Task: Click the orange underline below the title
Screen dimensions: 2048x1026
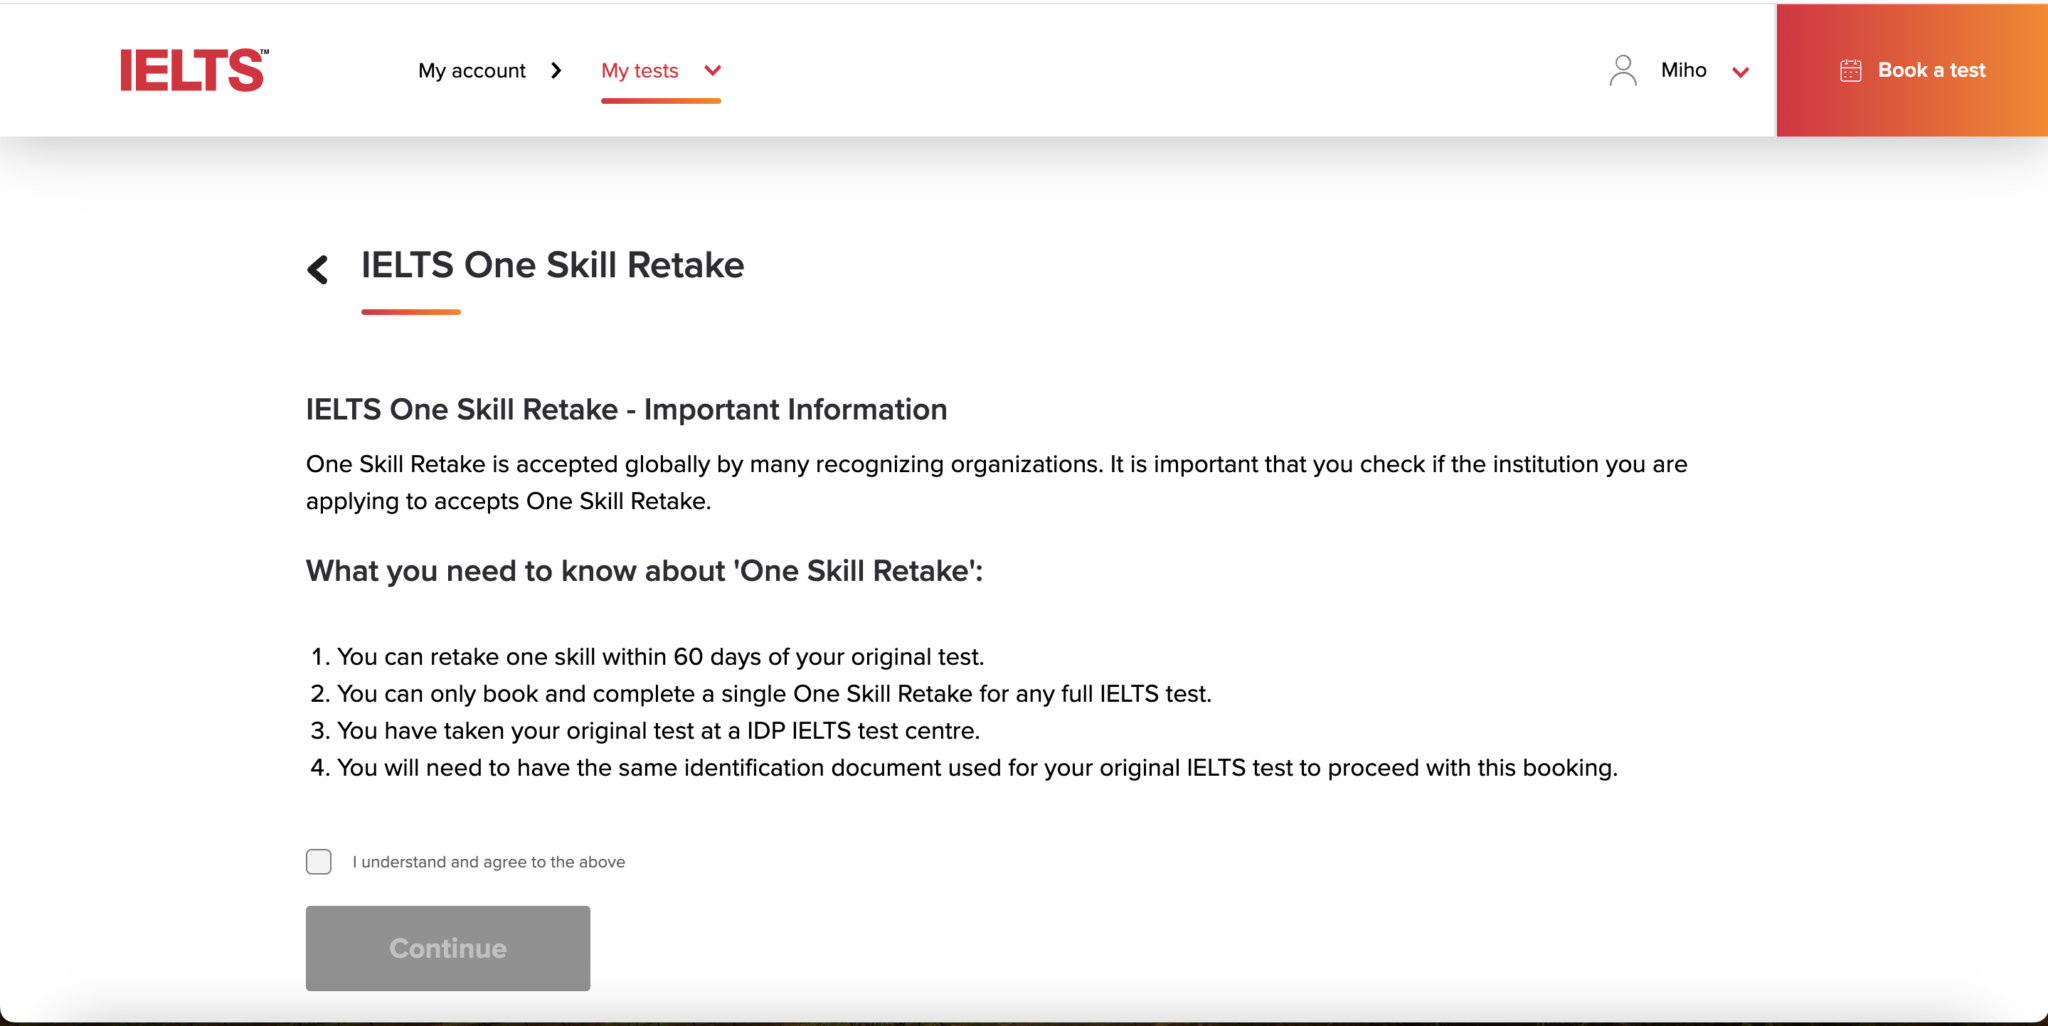Action: pos(410,312)
